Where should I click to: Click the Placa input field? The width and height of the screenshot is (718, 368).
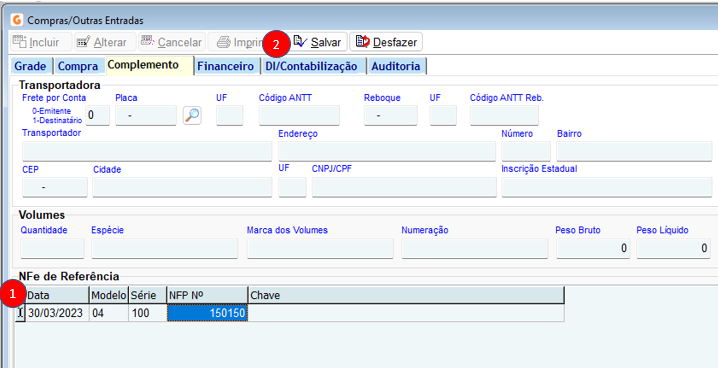(146, 115)
